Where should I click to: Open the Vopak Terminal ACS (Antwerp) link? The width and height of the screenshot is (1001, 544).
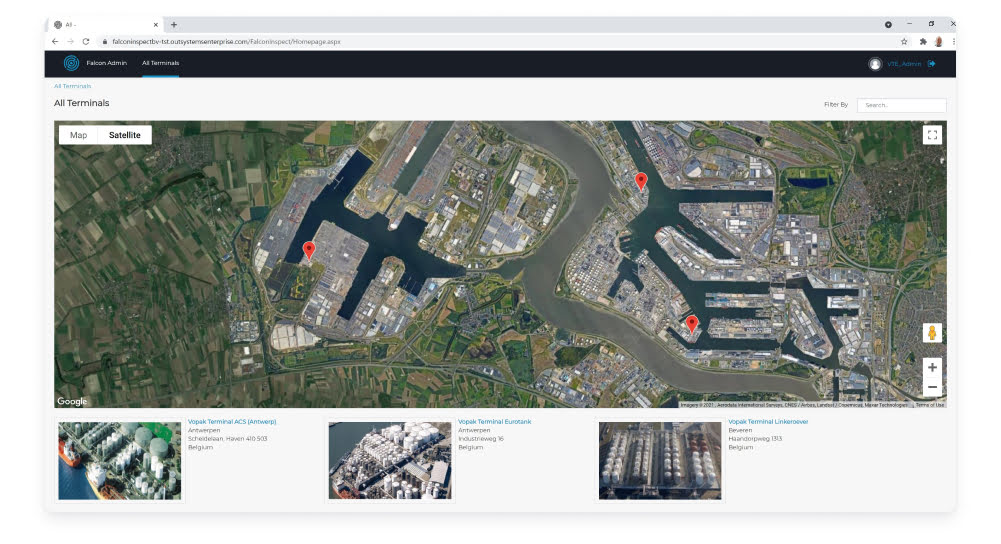click(232, 421)
